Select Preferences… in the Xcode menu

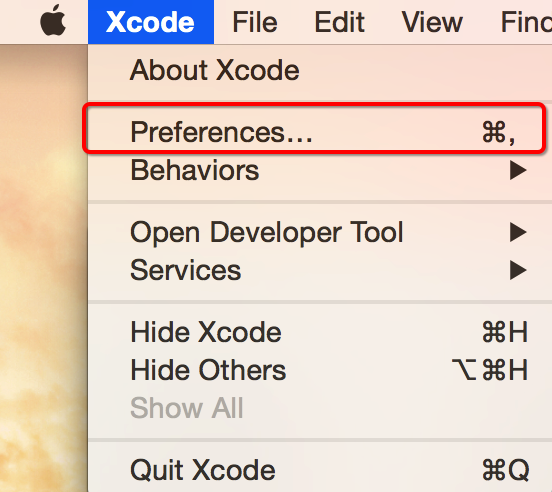(314, 132)
